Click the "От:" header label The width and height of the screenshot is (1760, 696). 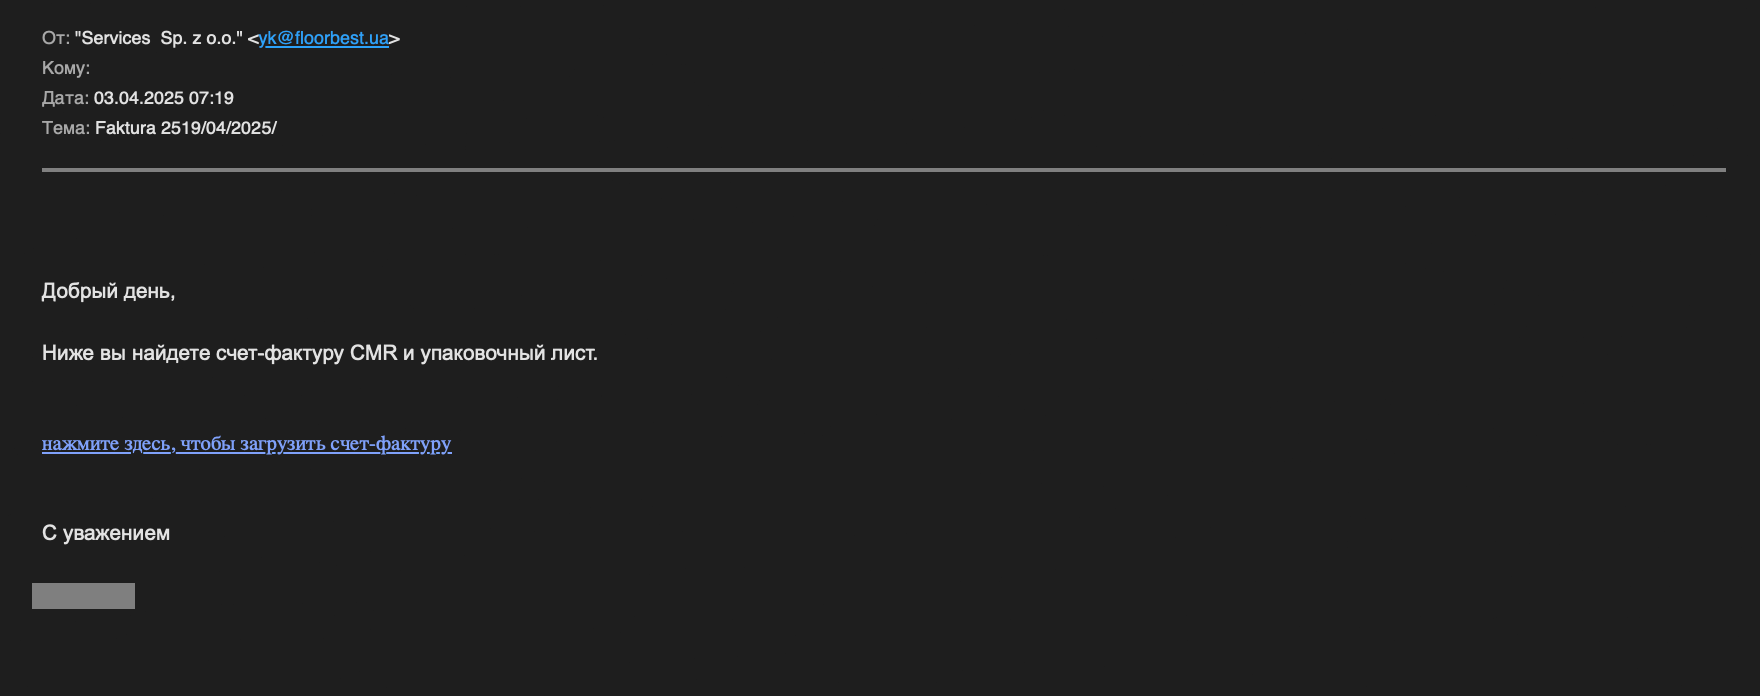[55, 39]
